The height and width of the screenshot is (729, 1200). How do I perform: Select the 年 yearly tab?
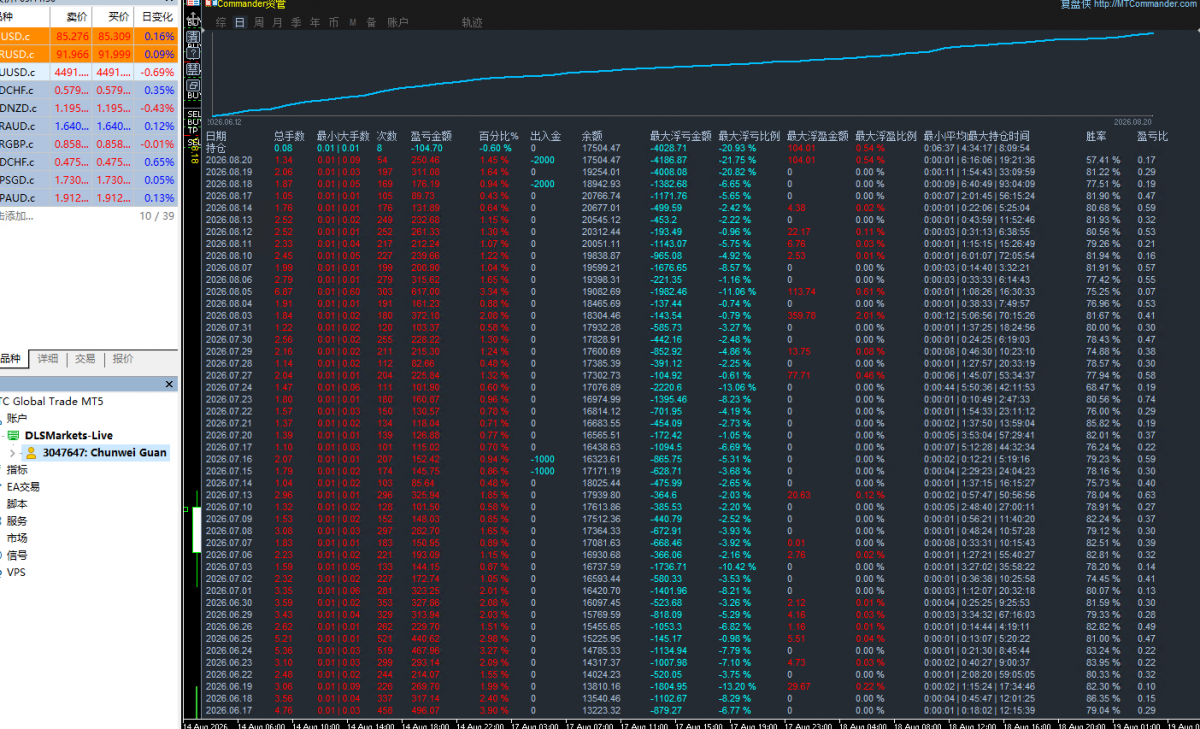point(315,22)
